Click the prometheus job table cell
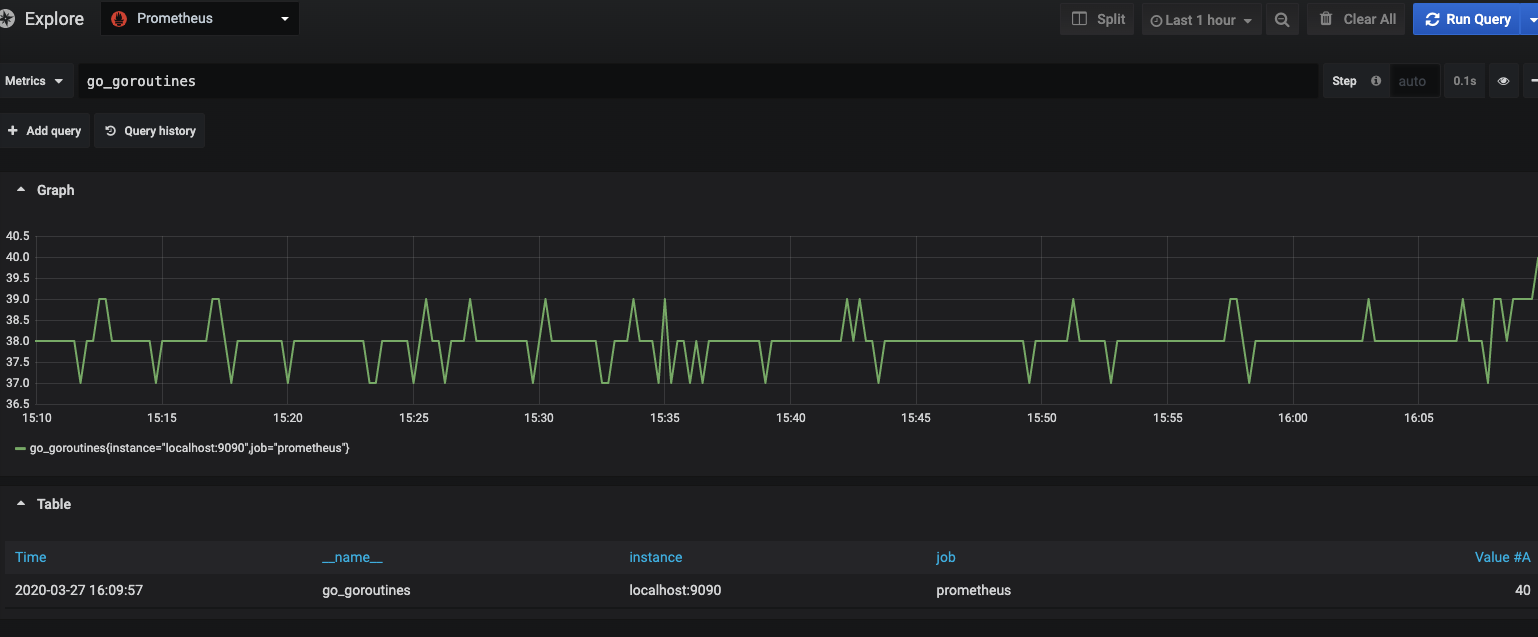This screenshot has width=1538, height=637. pyautogui.click(x=973, y=590)
